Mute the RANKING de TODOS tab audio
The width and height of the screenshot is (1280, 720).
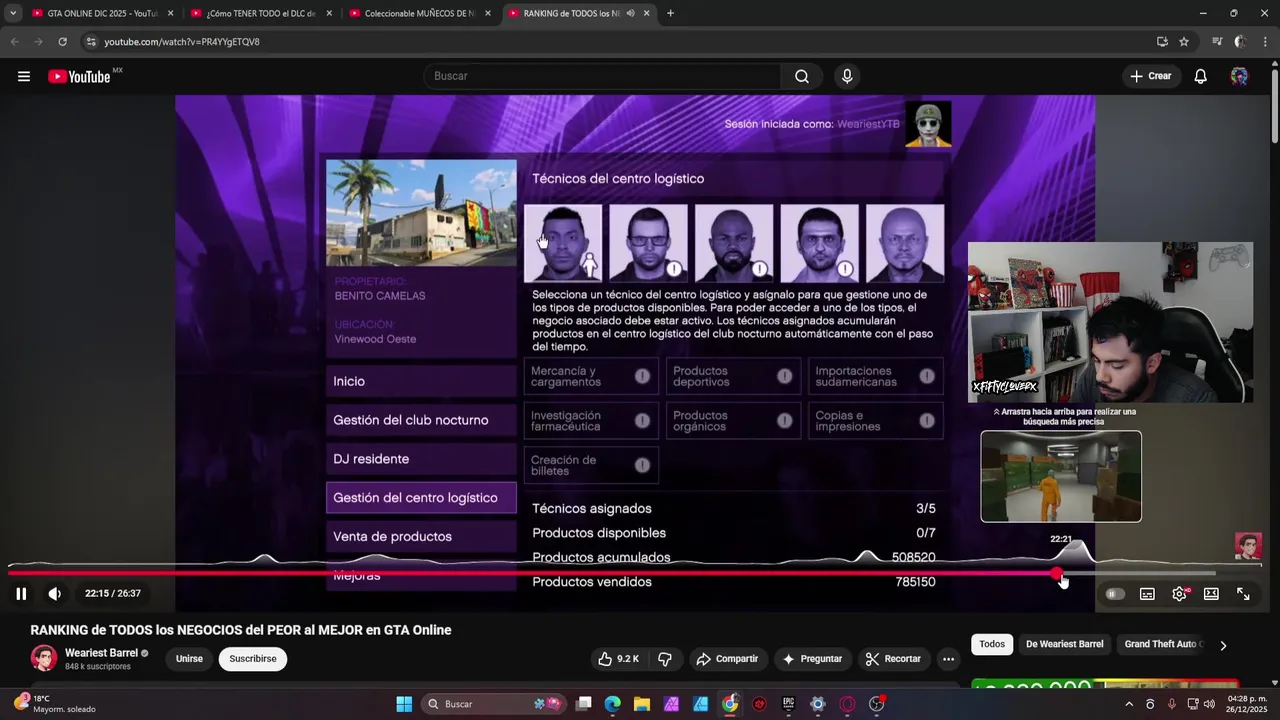tap(630, 13)
